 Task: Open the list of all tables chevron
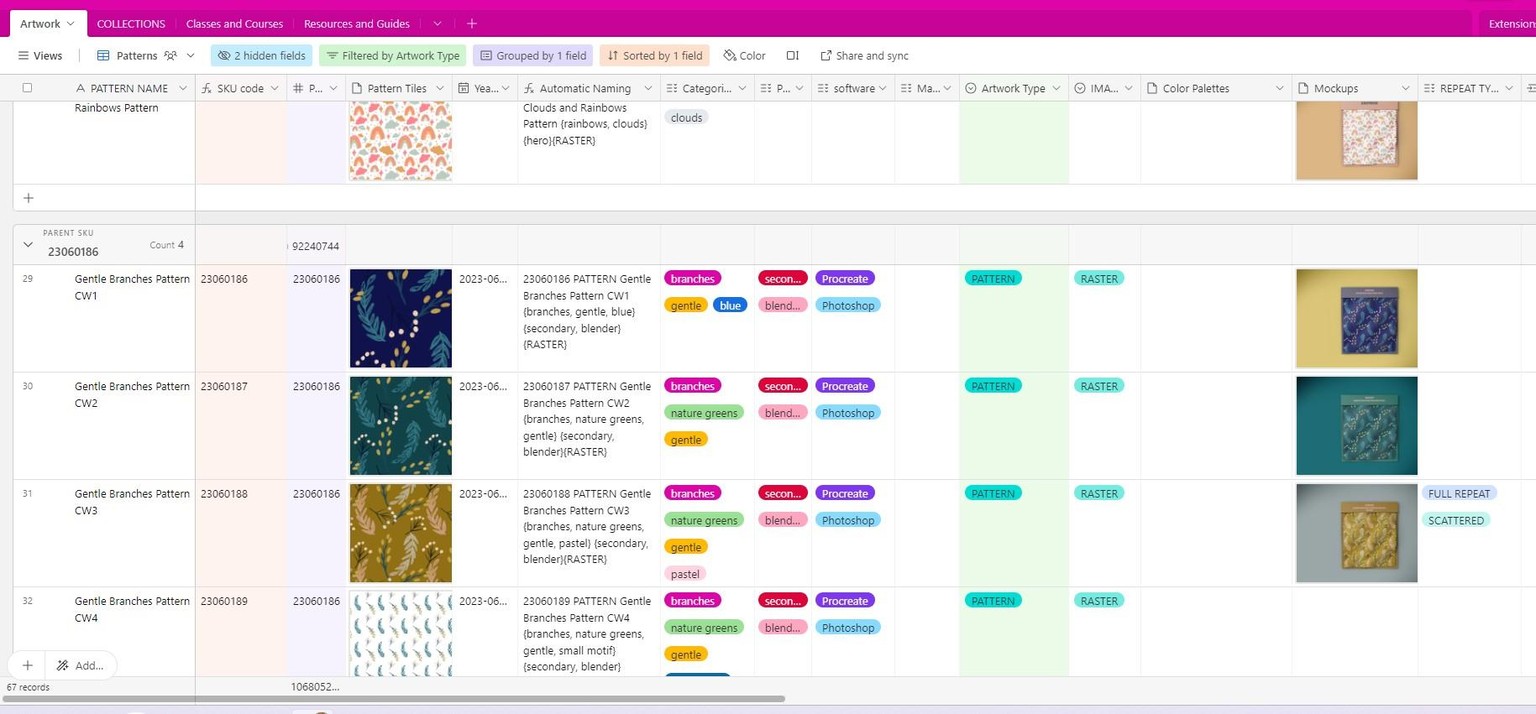coord(438,23)
